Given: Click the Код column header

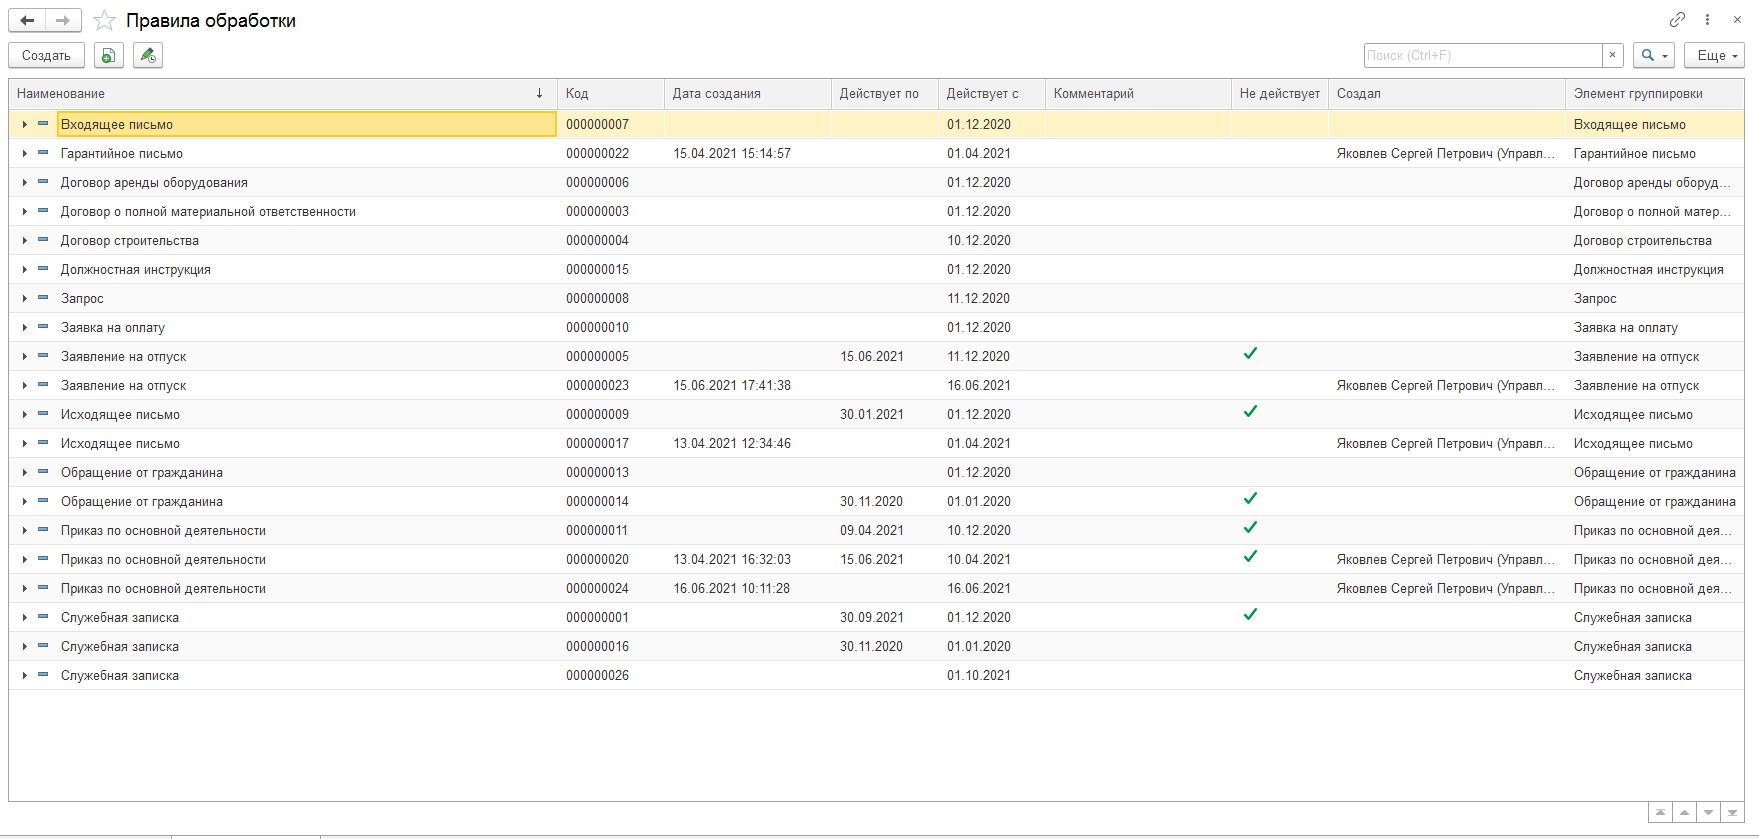Looking at the screenshot, I should pyautogui.click(x=611, y=93).
